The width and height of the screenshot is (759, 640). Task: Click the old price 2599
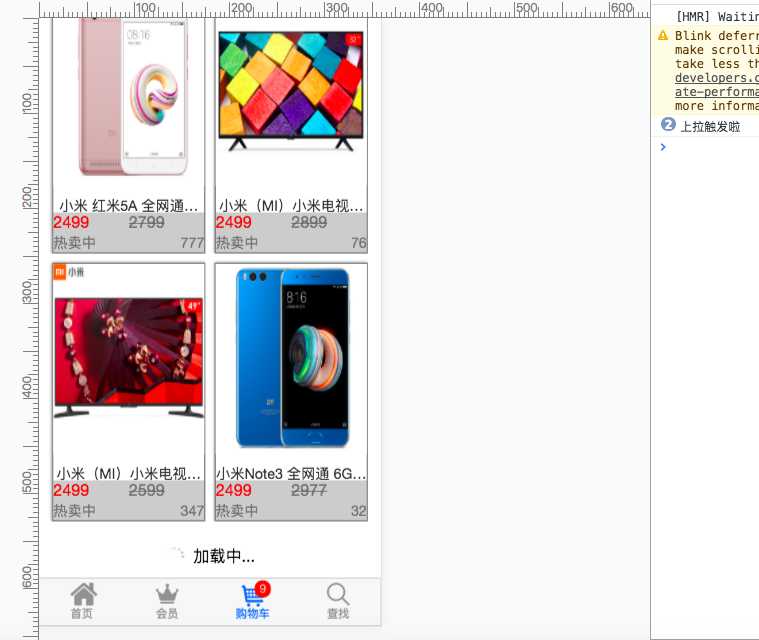tap(146, 490)
